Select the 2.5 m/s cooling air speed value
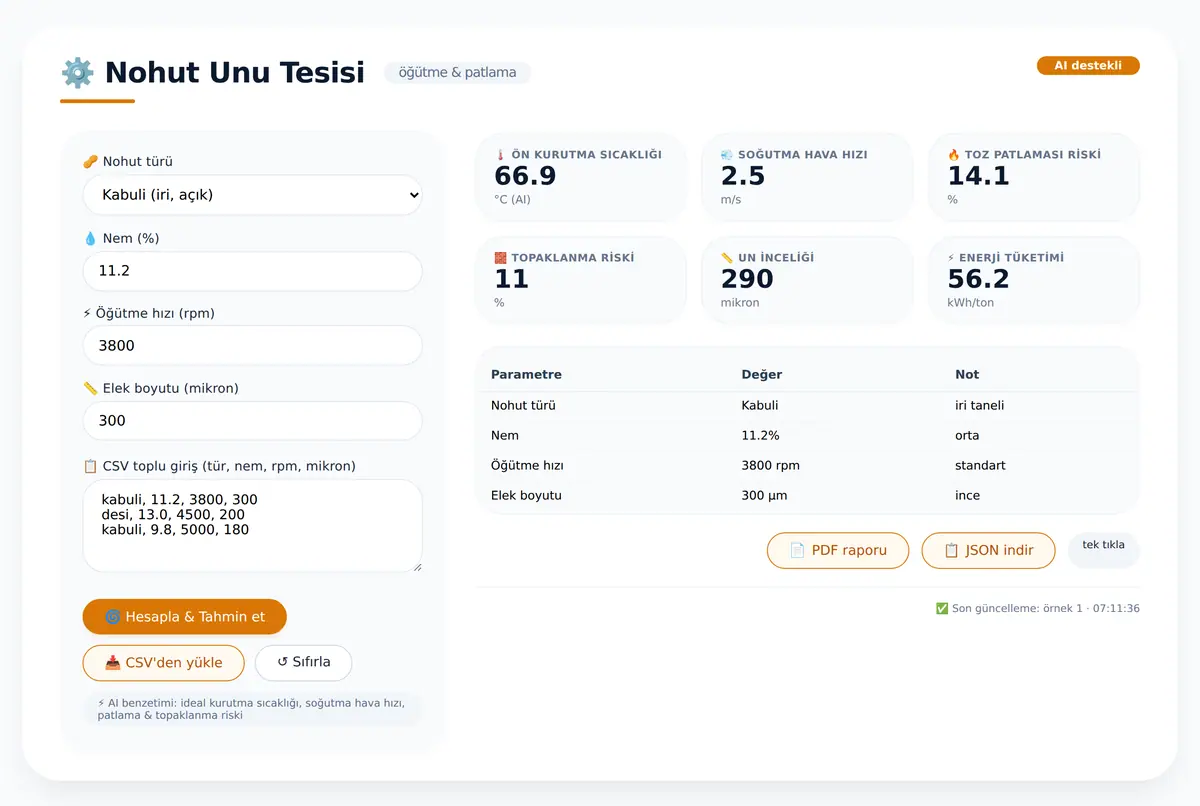 point(743,177)
